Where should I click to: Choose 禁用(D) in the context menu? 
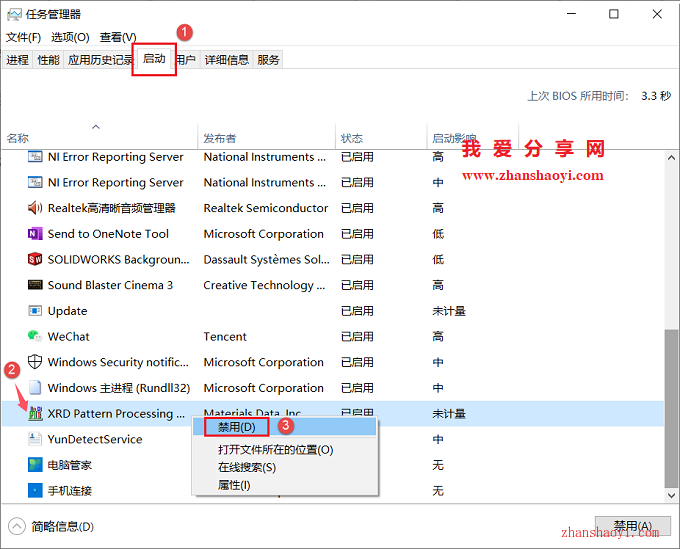pyautogui.click(x=237, y=427)
